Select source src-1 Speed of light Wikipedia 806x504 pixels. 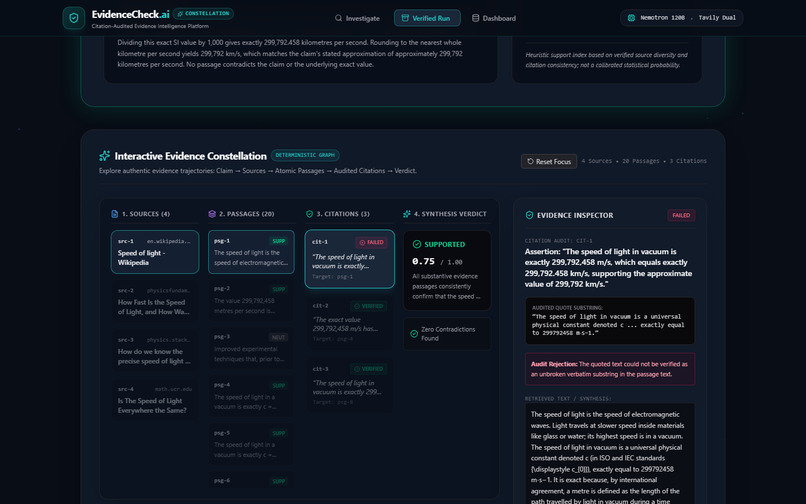pyautogui.click(x=155, y=252)
